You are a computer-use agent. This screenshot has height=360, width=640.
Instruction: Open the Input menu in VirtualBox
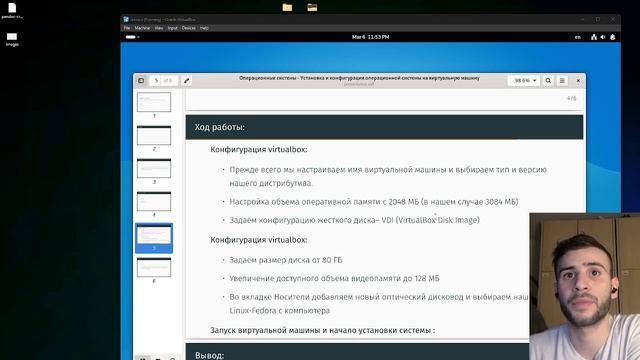[x=173, y=28]
